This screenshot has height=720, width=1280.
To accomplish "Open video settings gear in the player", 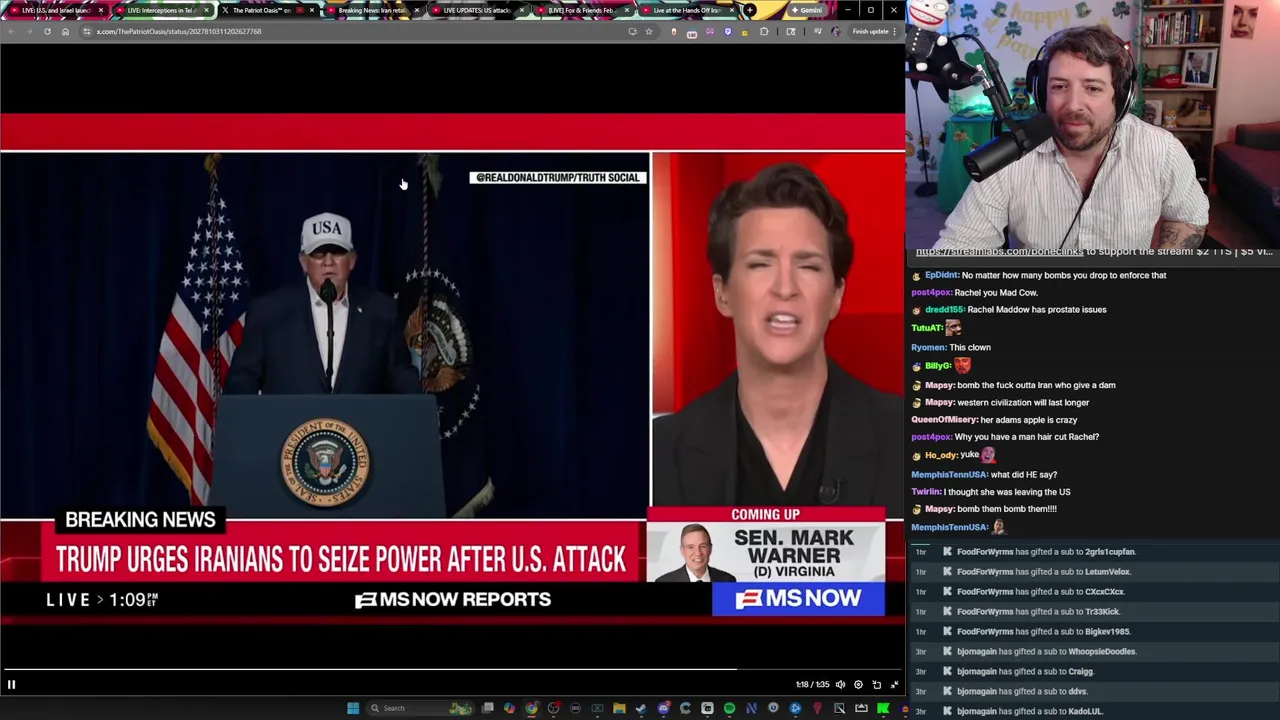I will point(858,685).
